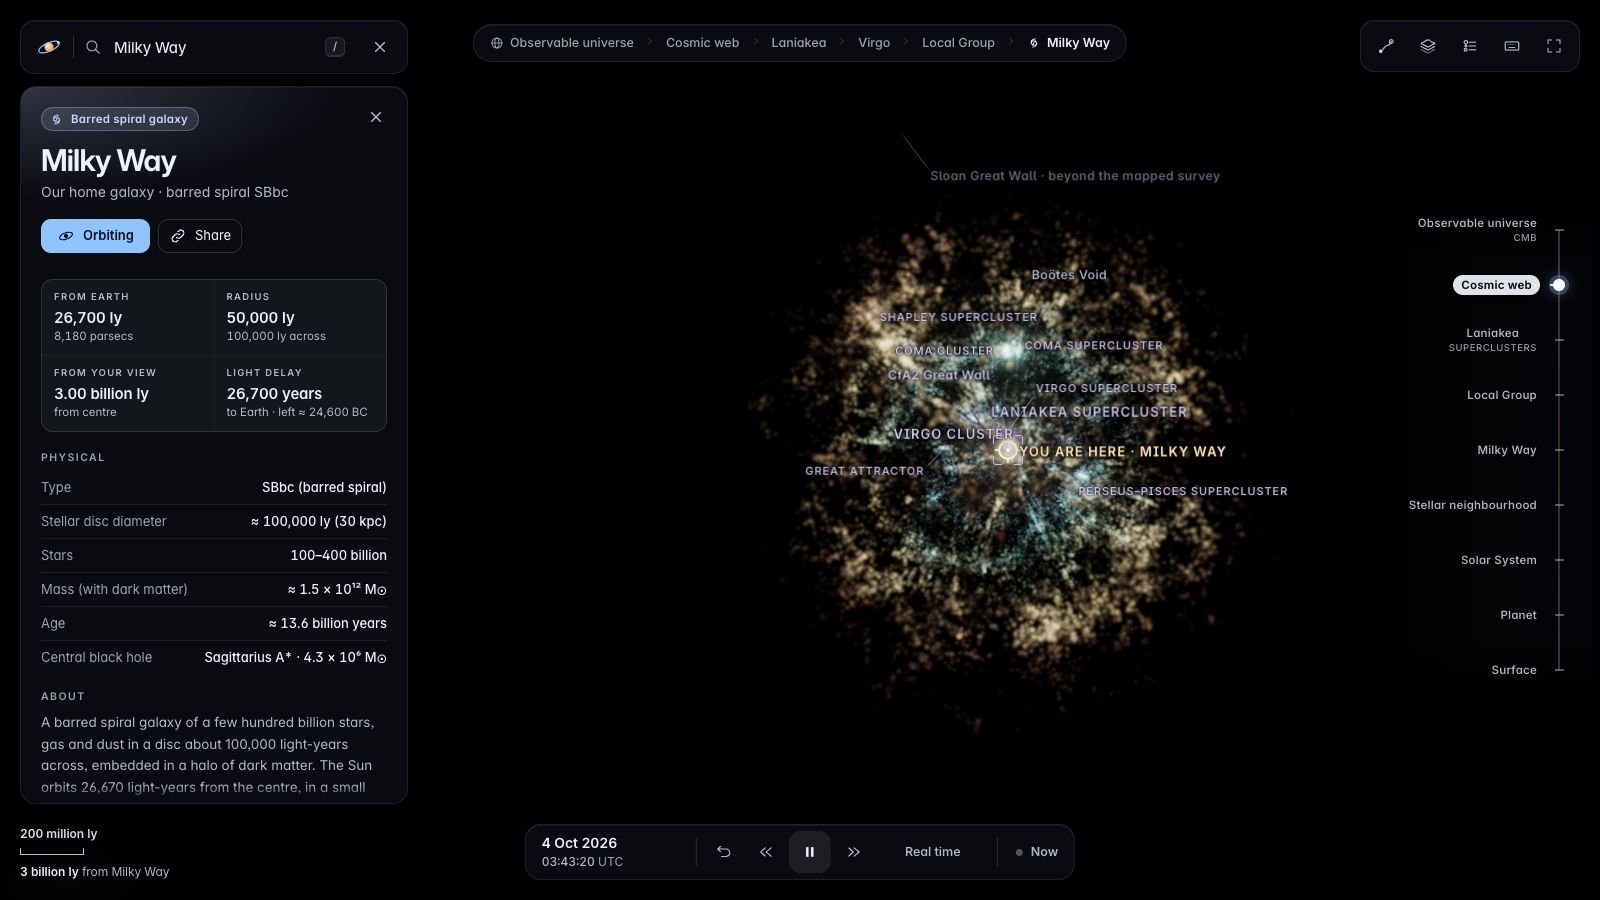Click the scale slider handle at Cosmic web

[x=1558, y=285]
